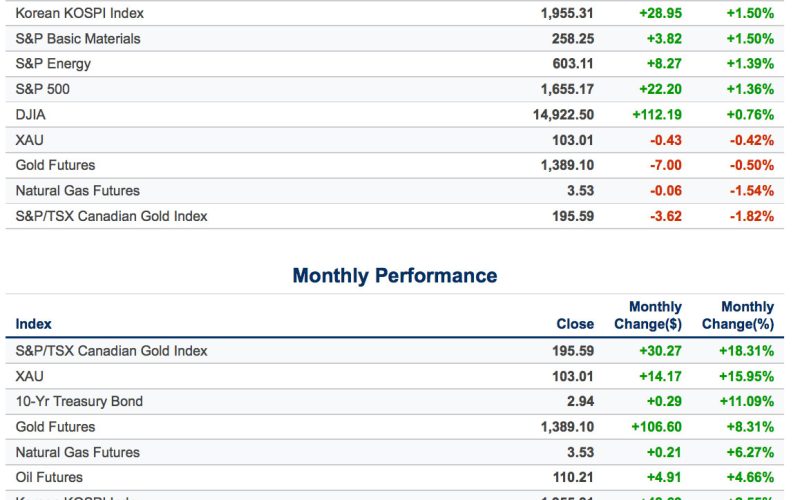Click the DJIA index name
This screenshot has width=800, height=500.
pyautogui.click(x=32, y=114)
